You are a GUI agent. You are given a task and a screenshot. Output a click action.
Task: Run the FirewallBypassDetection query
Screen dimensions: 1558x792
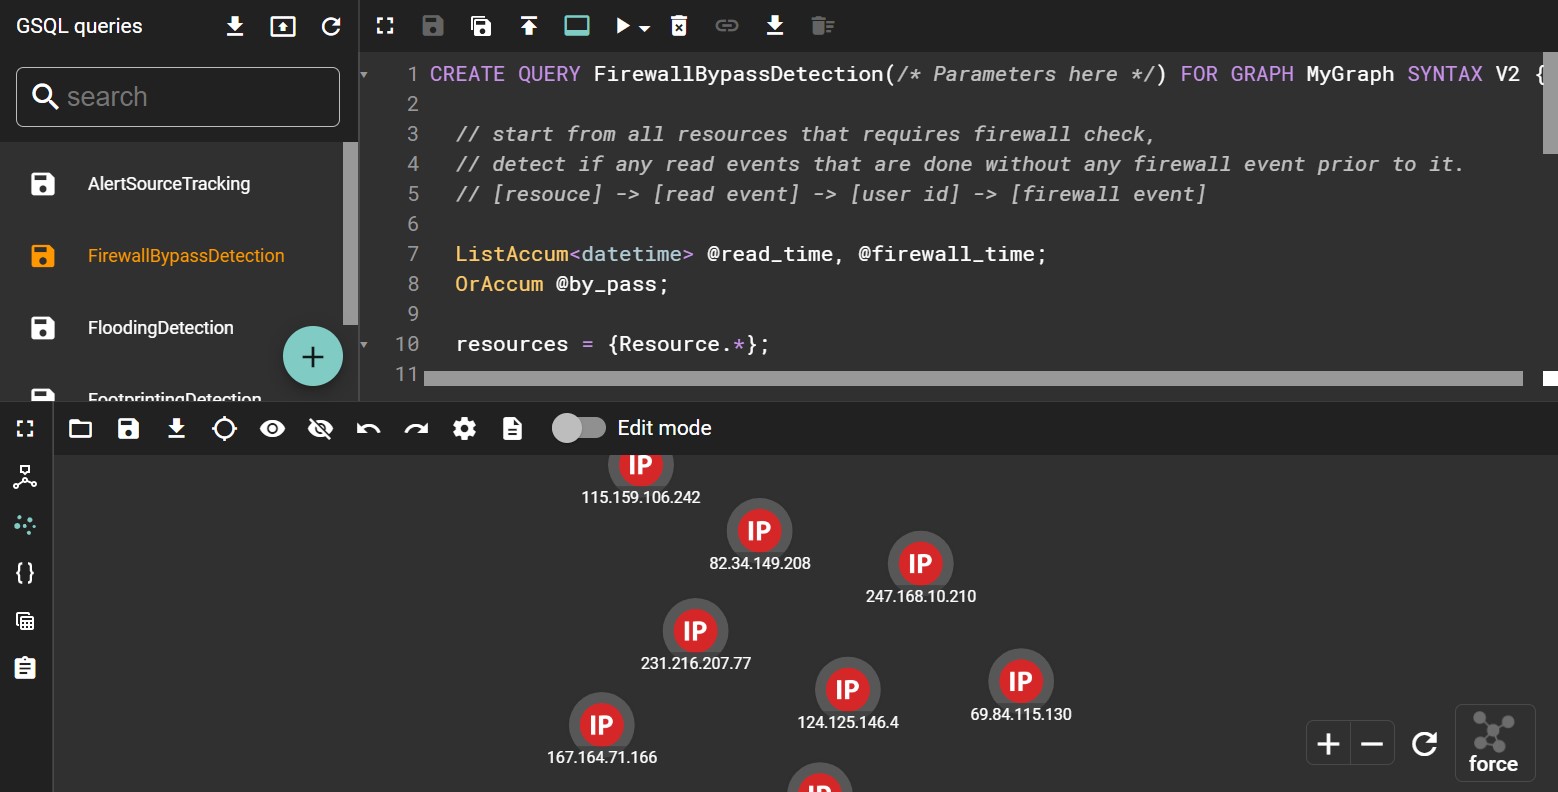tap(623, 26)
